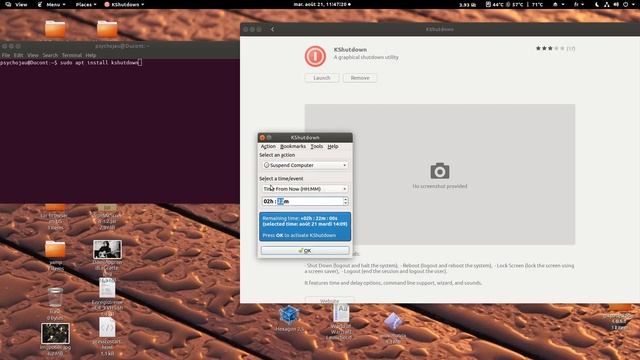Select the Warcraft document icon on the desktop
This screenshot has width=640, height=360.
(341, 313)
